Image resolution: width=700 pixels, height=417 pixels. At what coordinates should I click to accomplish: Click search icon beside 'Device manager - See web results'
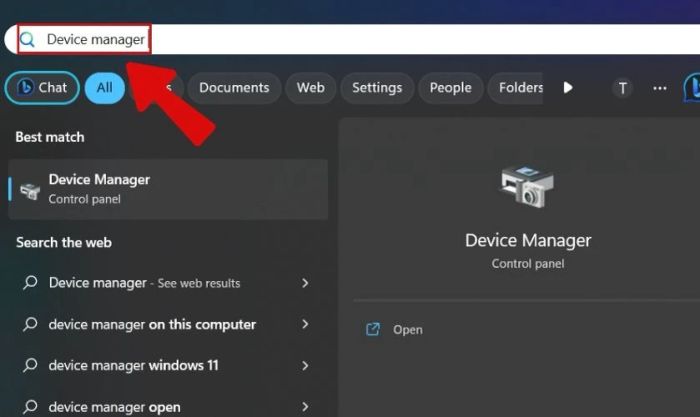(x=30, y=283)
